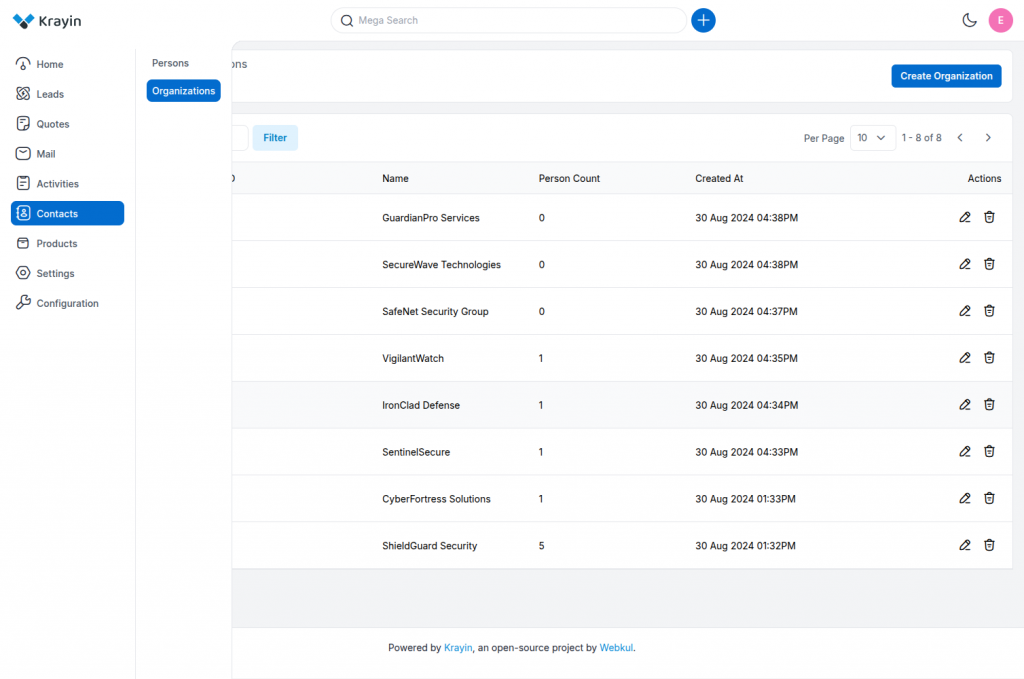Open the Per Page 10 dropdown
The width and height of the screenshot is (1024, 679).
tap(872, 138)
